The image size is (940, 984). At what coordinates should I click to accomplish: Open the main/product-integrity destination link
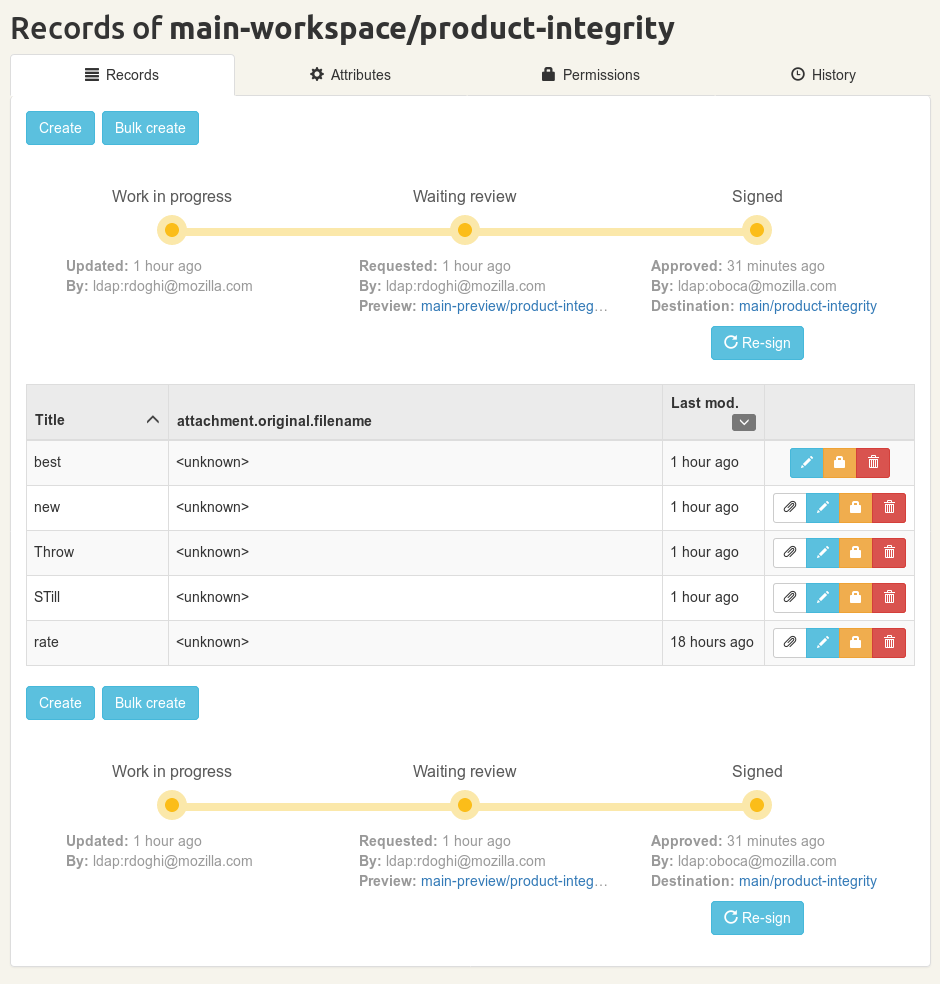coord(808,306)
